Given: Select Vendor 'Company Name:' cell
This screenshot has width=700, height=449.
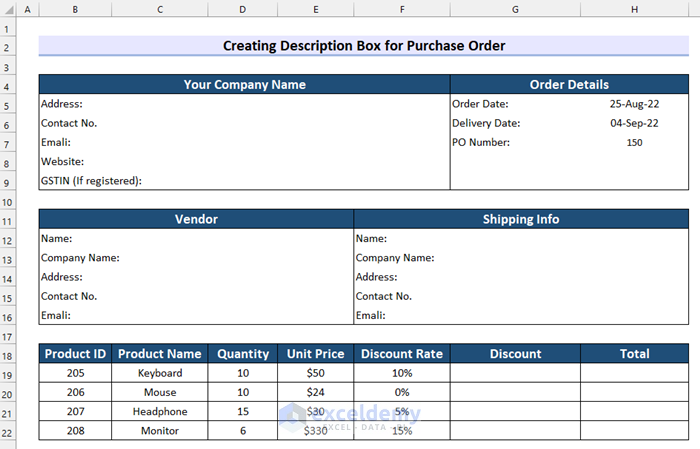Looking at the screenshot, I should 196,258.
